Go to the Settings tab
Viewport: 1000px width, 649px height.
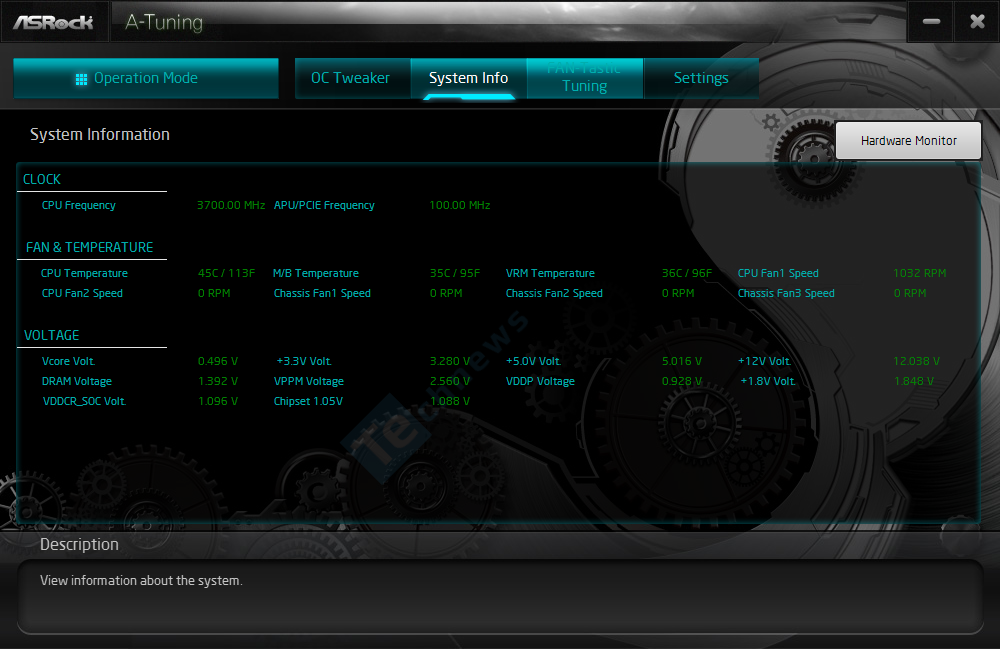pyautogui.click(x=701, y=78)
